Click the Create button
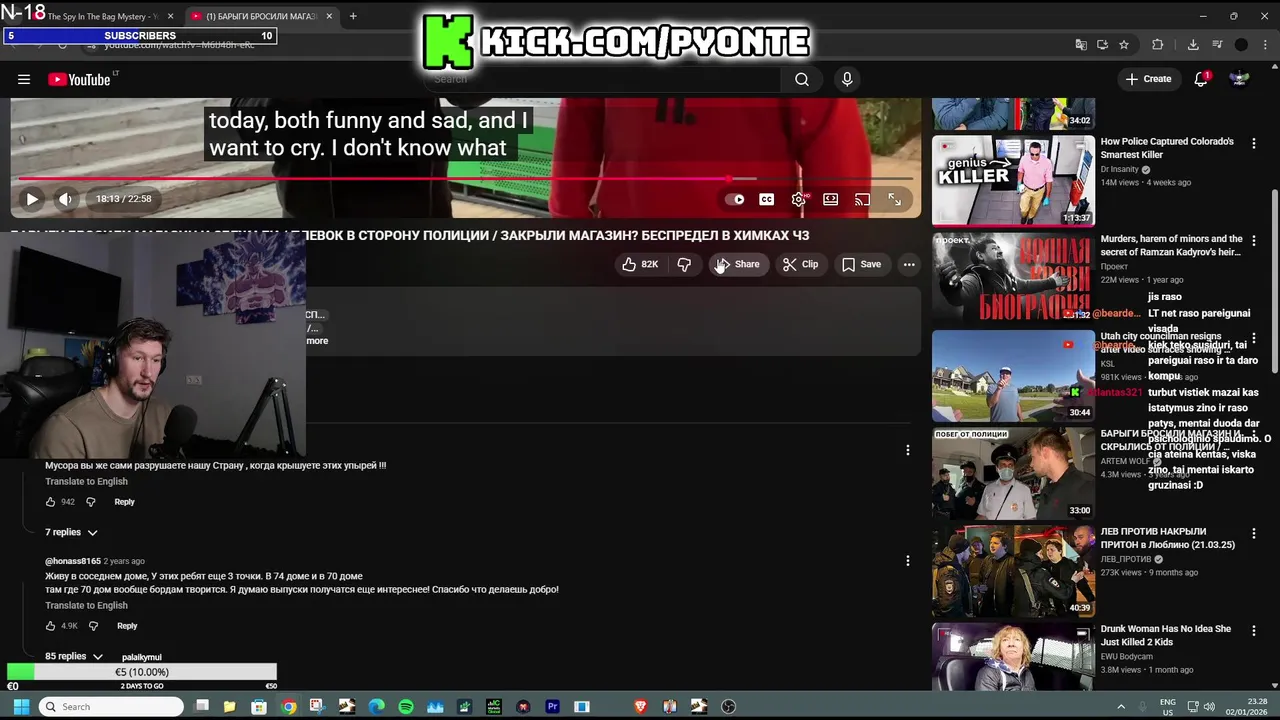Screen dimensions: 1280x720 pyautogui.click(x=1148, y=79)
